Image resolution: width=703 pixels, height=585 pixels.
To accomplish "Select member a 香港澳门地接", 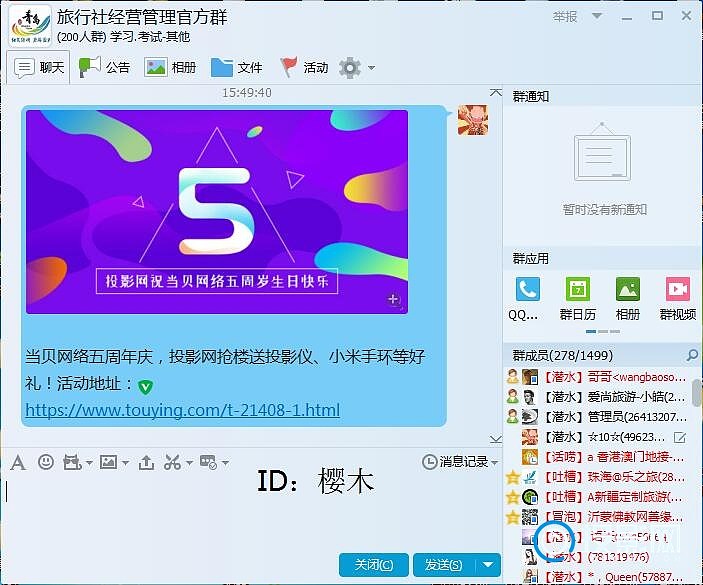I will point(601,457).
